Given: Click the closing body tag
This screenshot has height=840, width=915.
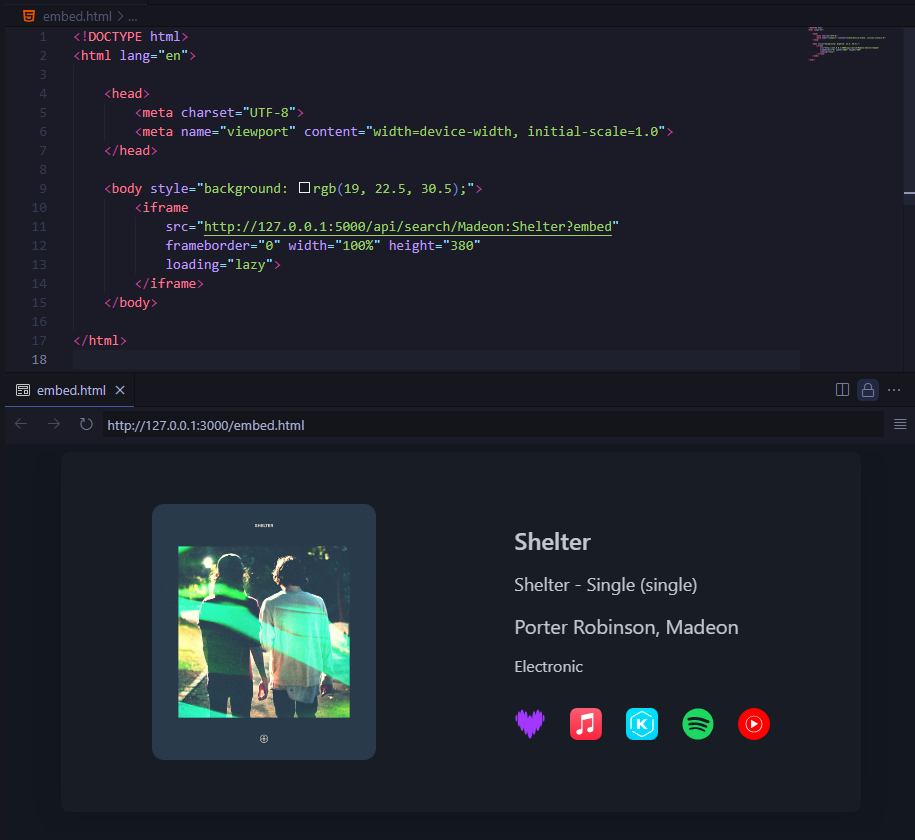Looking at the screenshot, I should tap(131, 302).
